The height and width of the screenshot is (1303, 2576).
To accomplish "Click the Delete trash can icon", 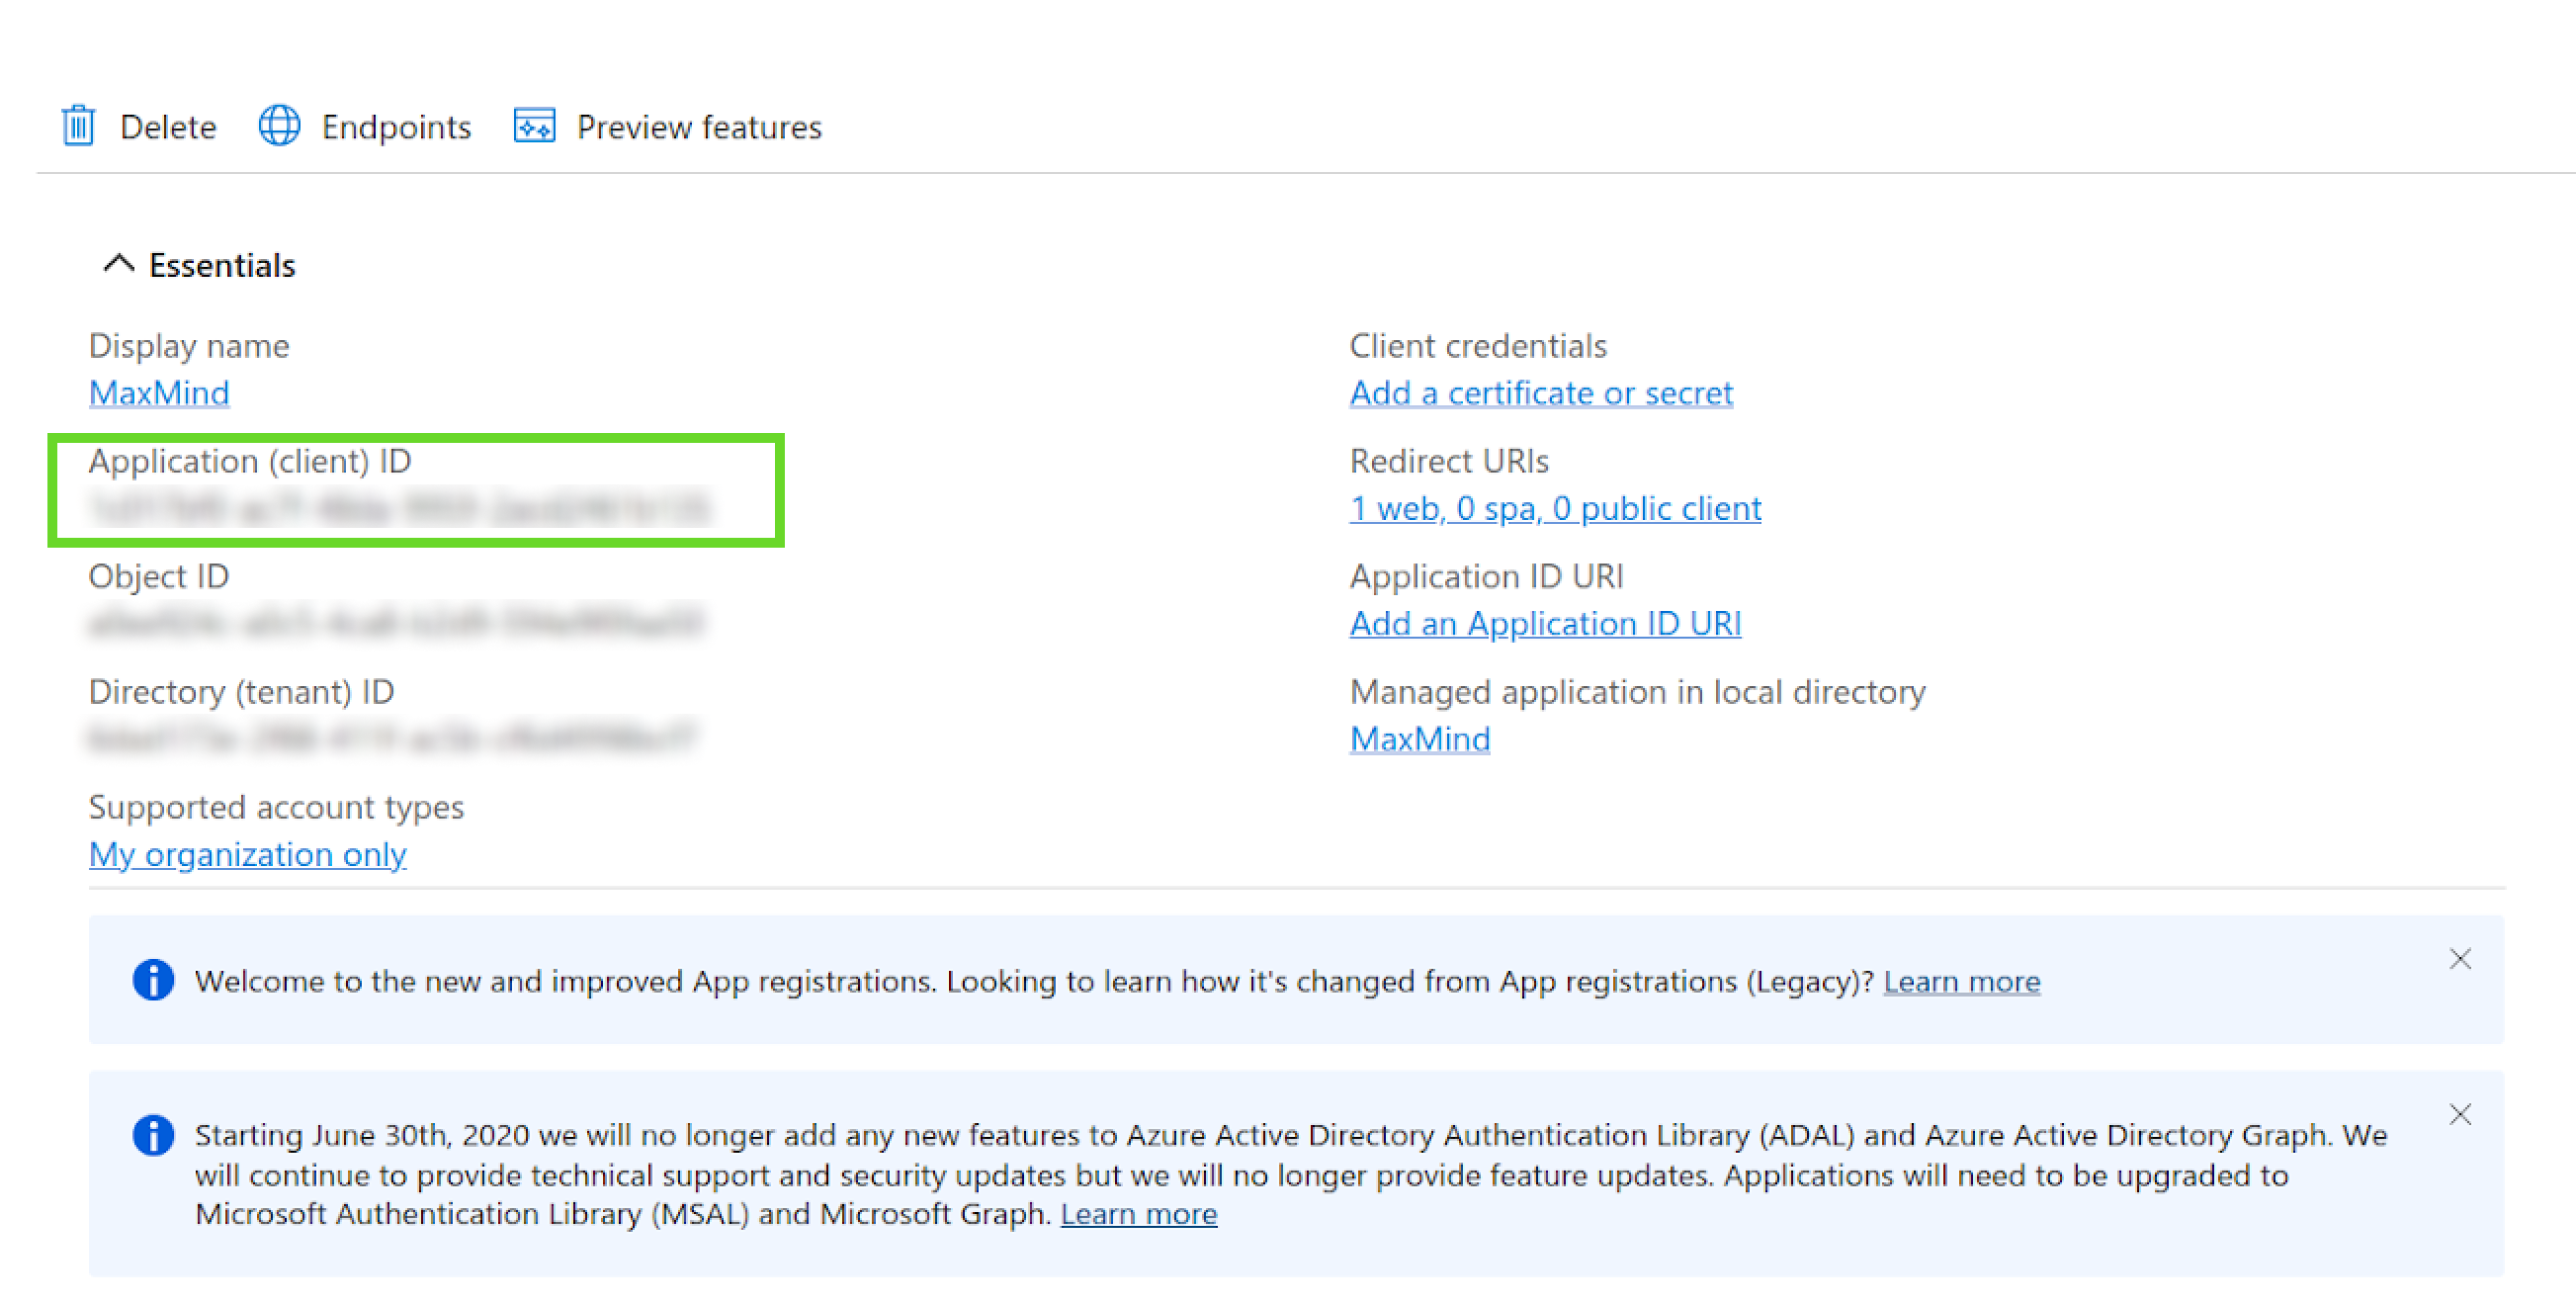I will tap(78, 126).
